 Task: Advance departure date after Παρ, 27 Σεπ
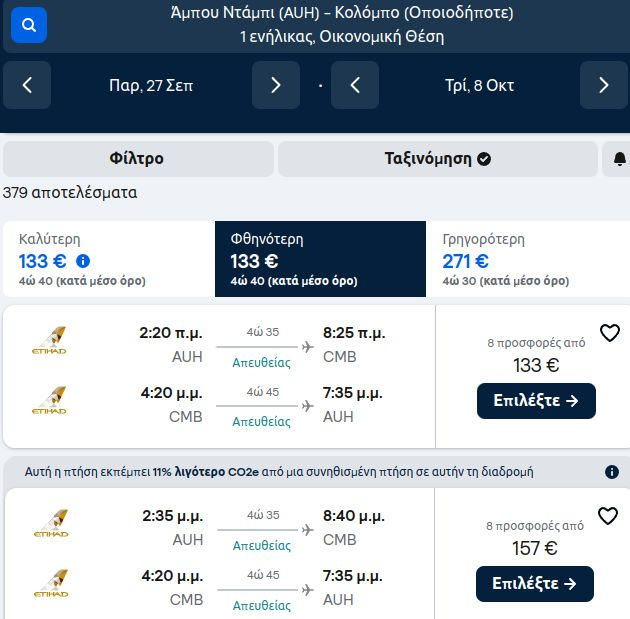[276, 85]
